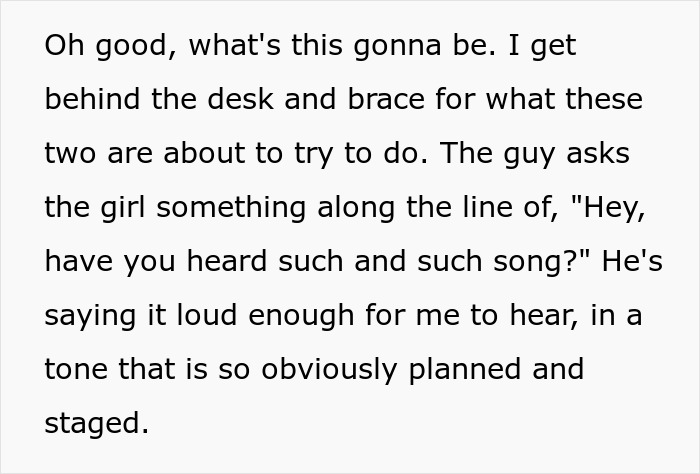Image resolution: width=700 pixels, height=474 pixels.
Task: Click the word "loud" in sixth line
Action: pyautogui.click(x=207, y=315)
